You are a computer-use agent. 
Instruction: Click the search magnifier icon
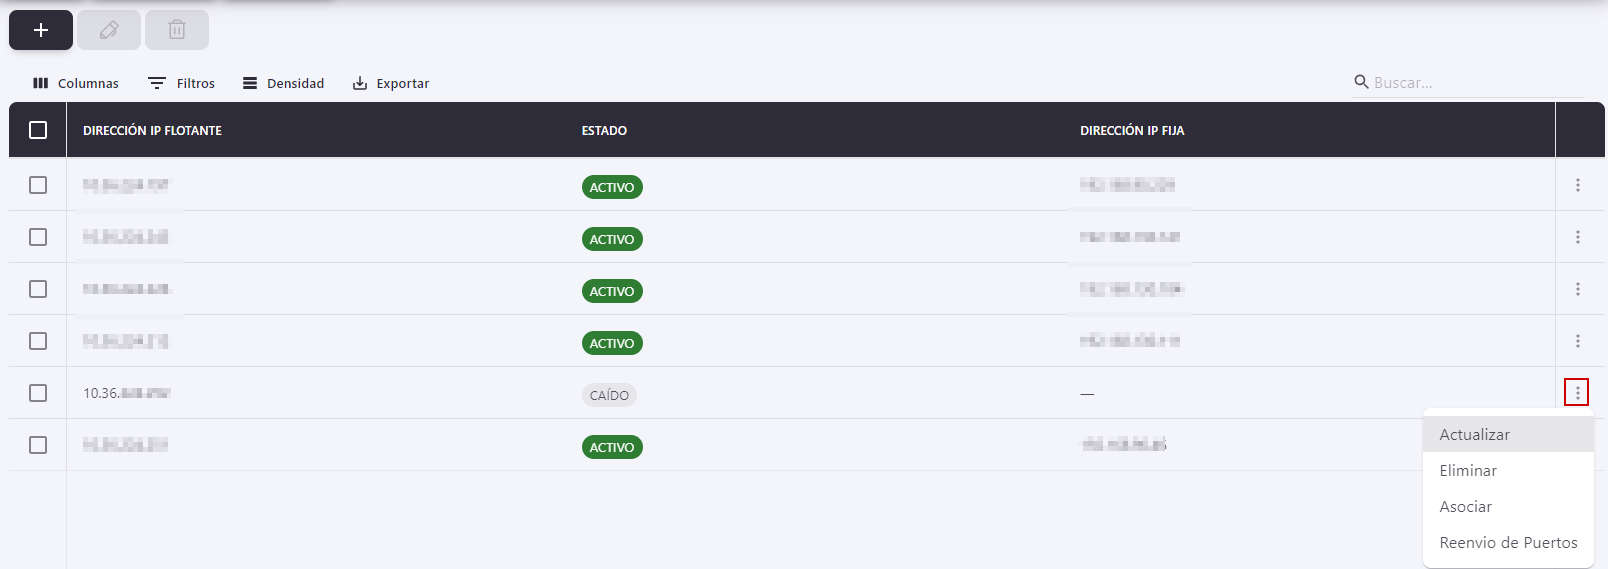(x=1361, y=82)
